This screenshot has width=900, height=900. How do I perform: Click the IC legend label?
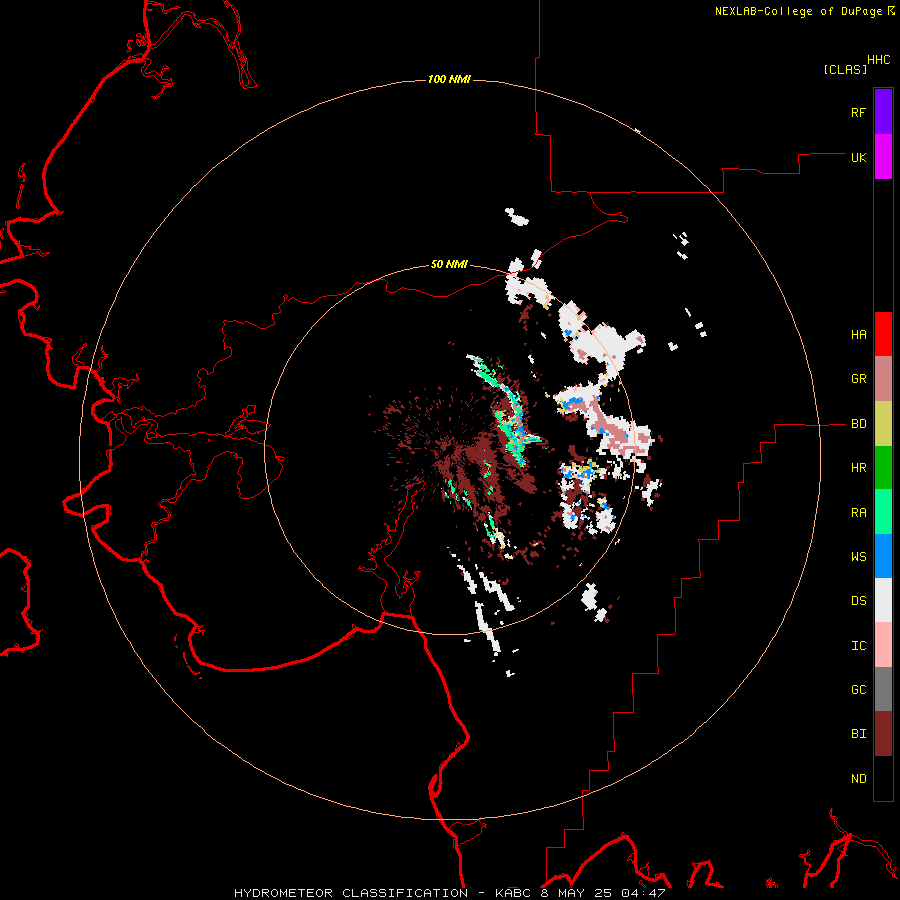pos(858,646)
